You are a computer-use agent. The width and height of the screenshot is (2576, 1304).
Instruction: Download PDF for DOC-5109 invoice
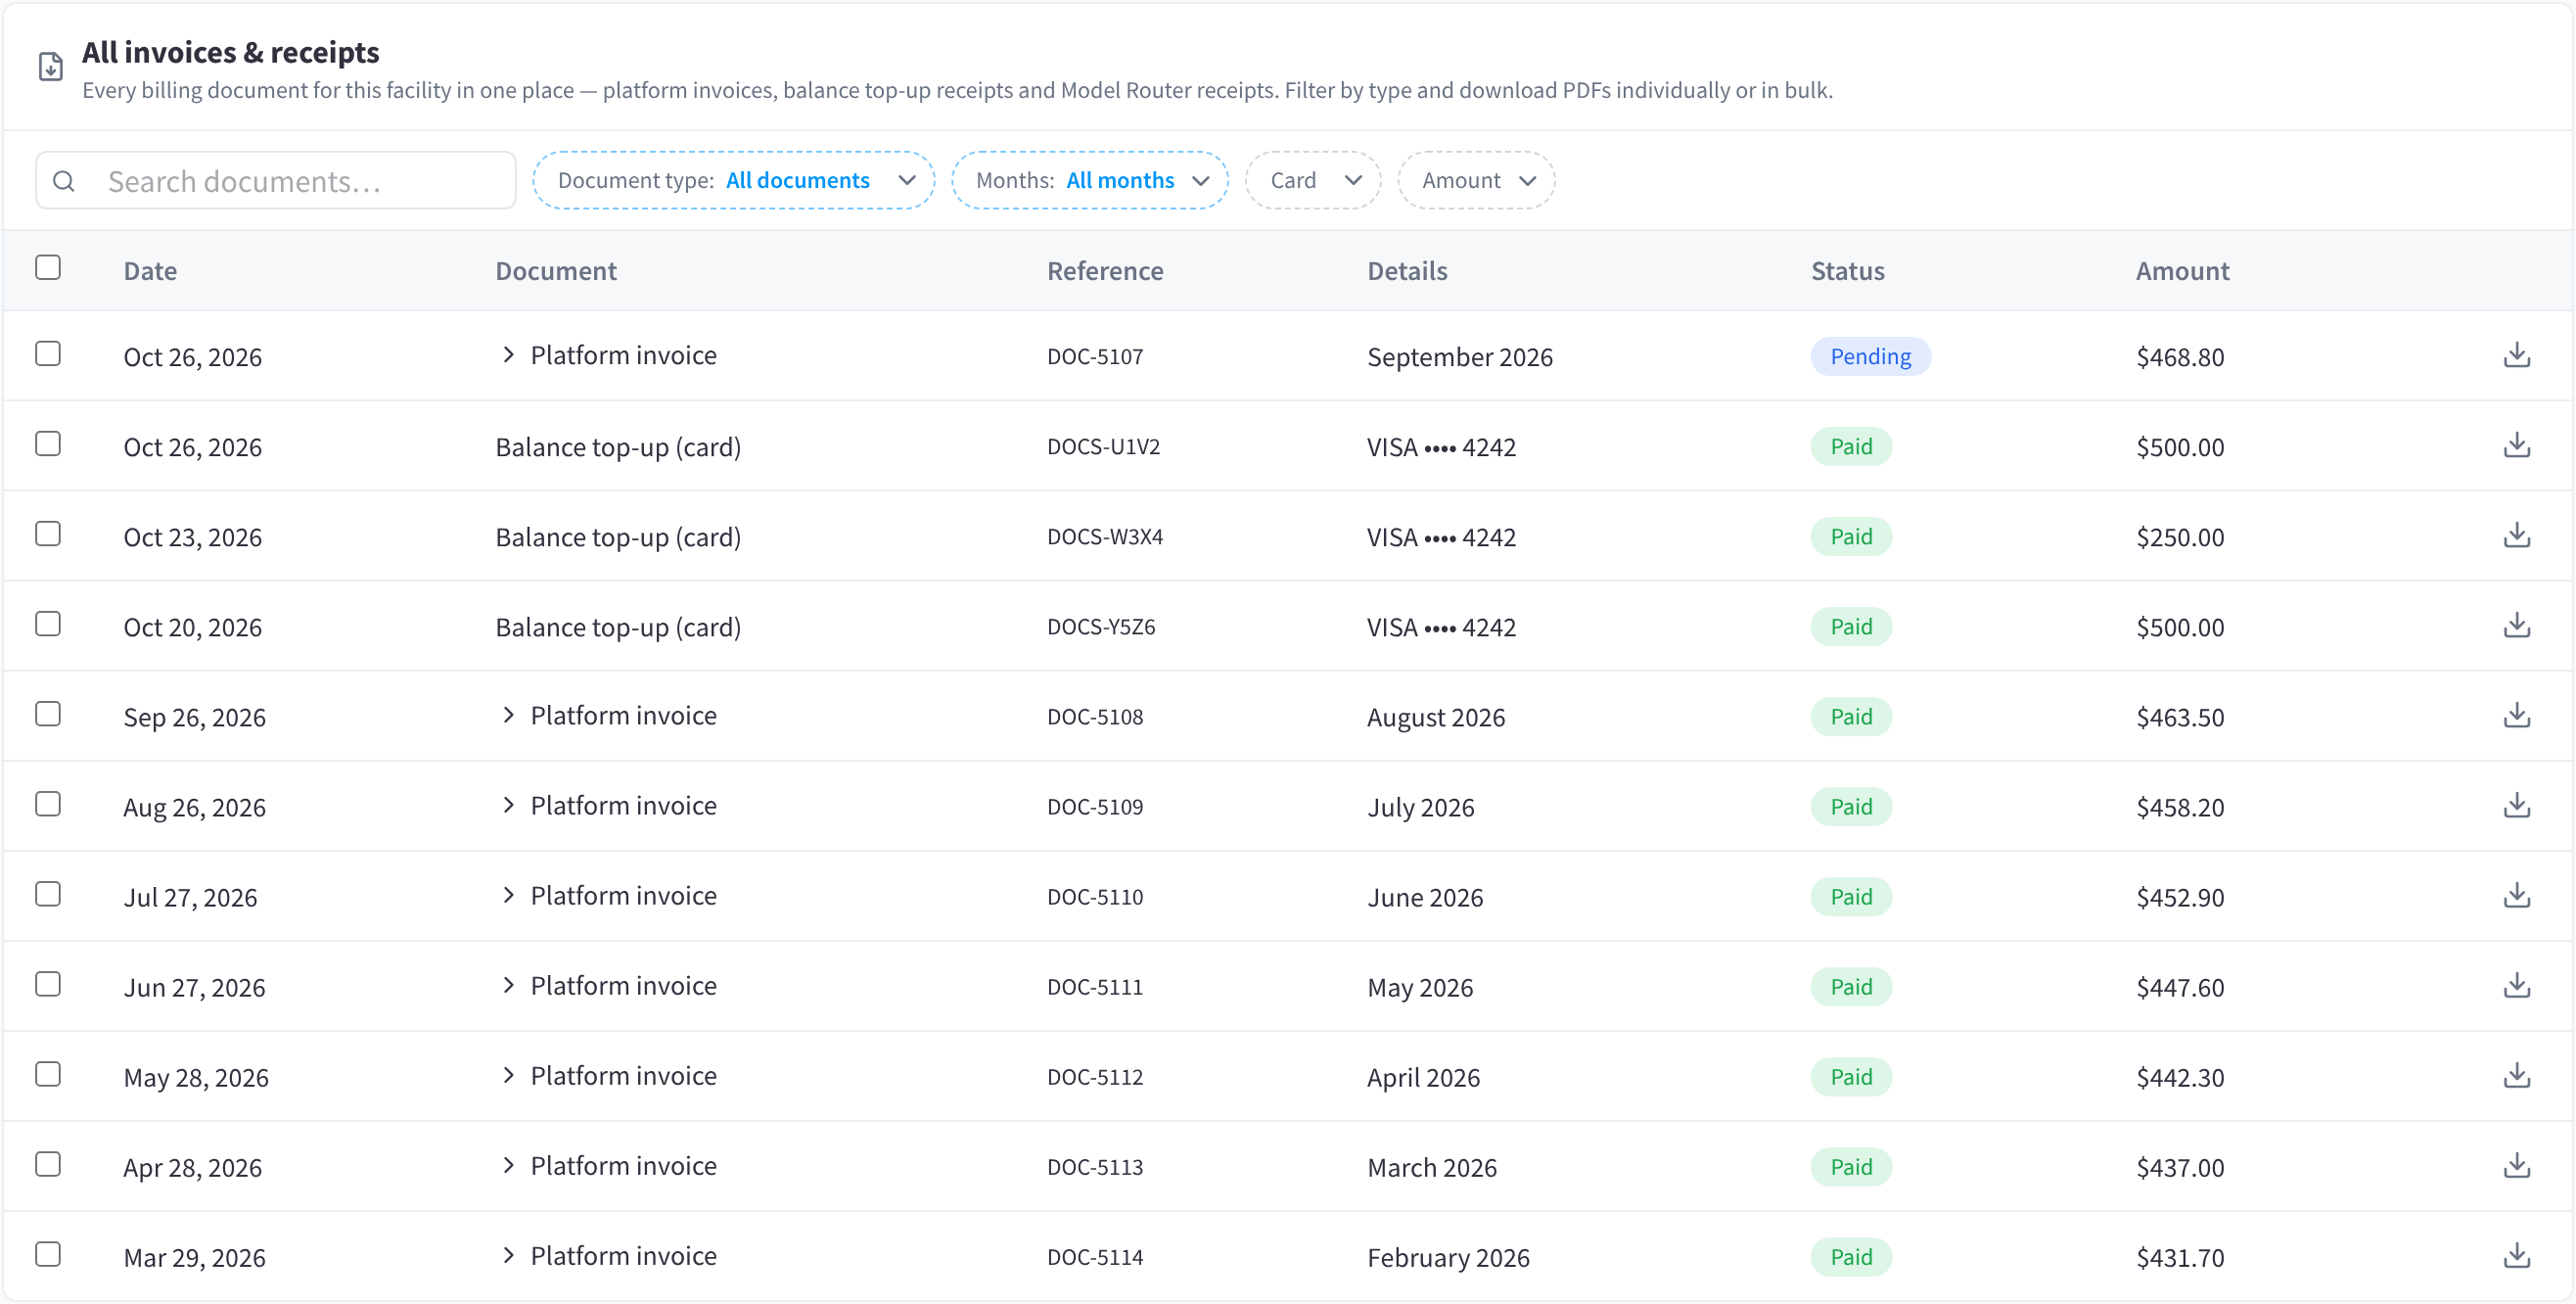pyautogui.click(x=2516, y=806)
